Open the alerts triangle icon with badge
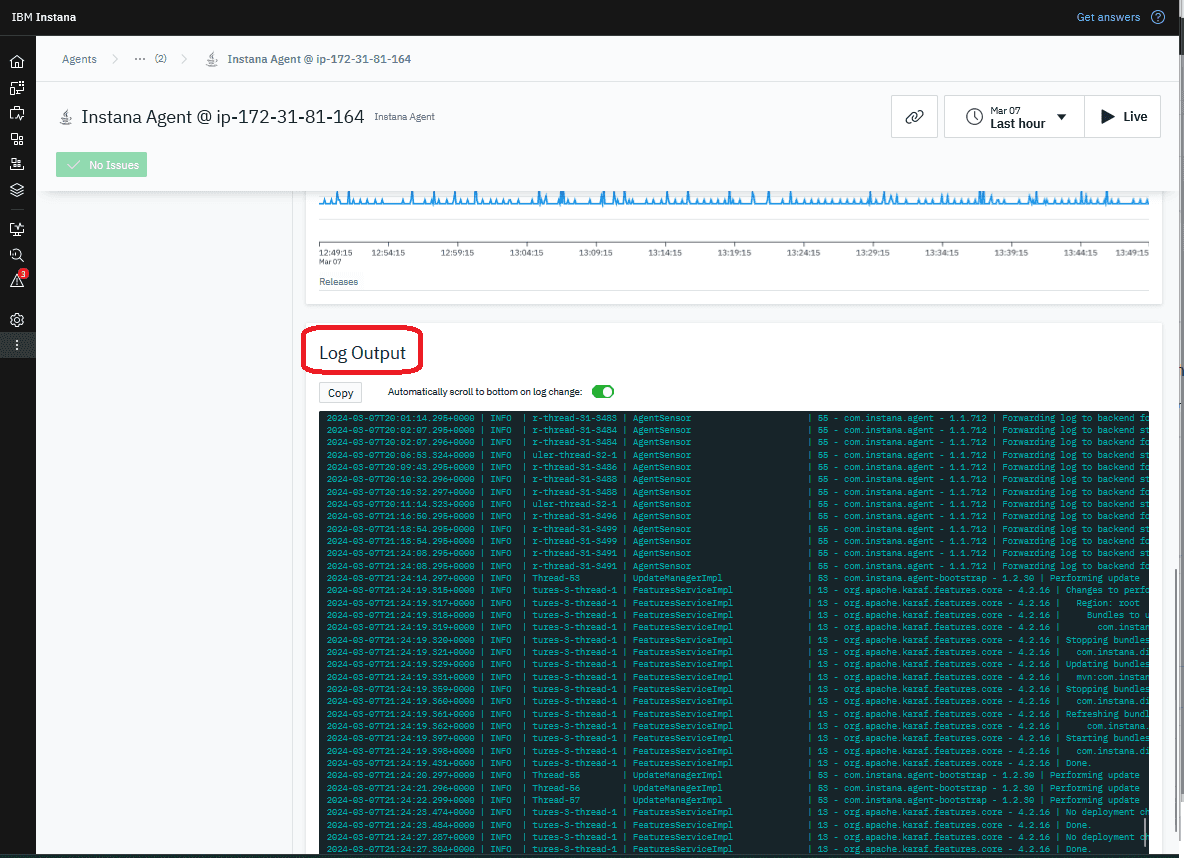1184x858 pixels. pos(17,281)
